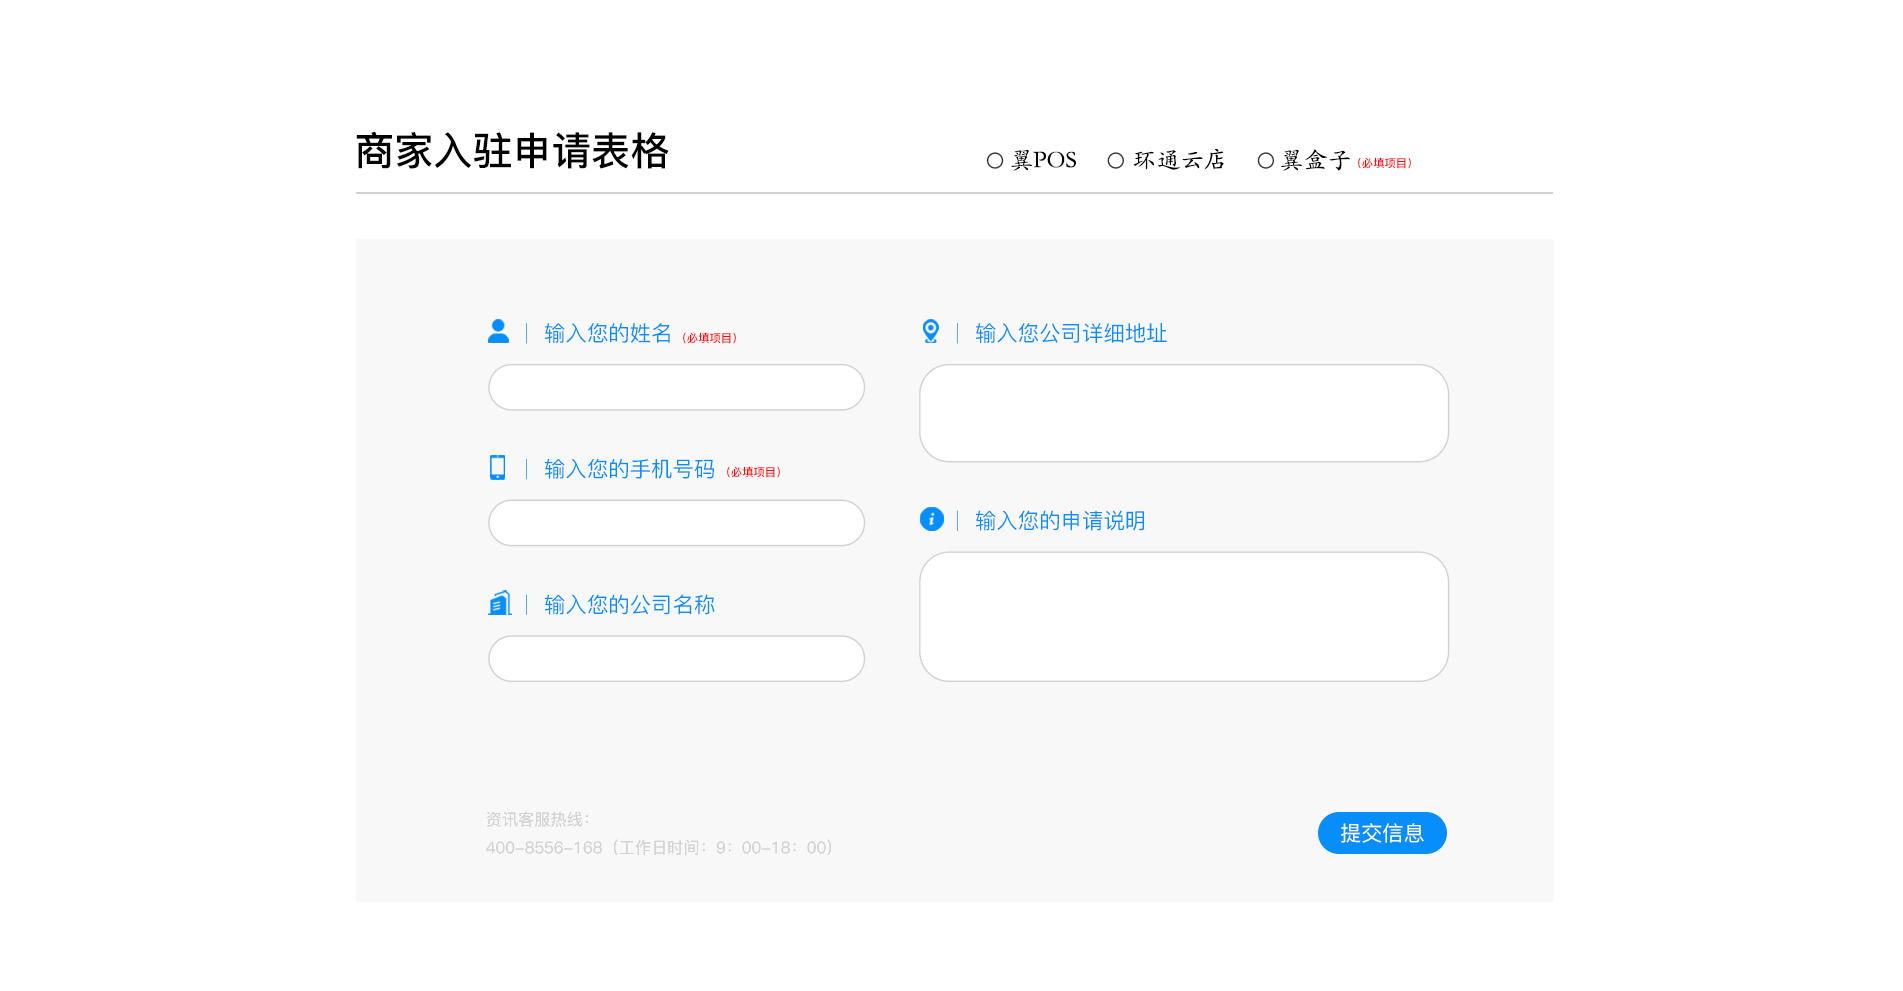Choose the 环通云店 radio option
1903x991 pixels.
pos(1116,161)
